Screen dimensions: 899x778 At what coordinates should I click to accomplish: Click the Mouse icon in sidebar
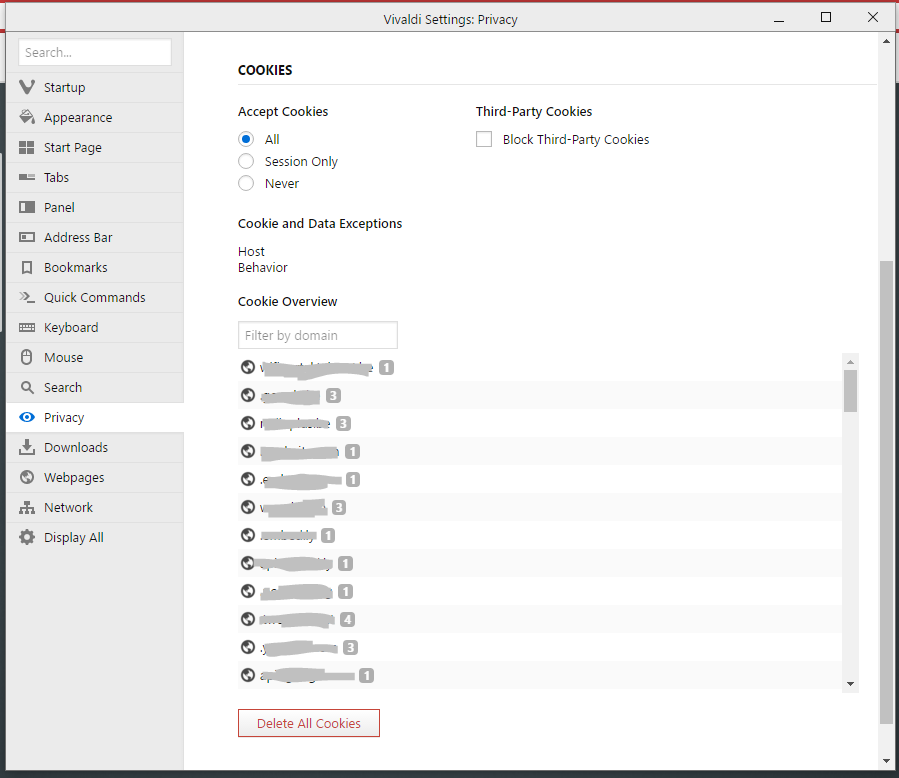pyautogui.click(x=27, y=357)
